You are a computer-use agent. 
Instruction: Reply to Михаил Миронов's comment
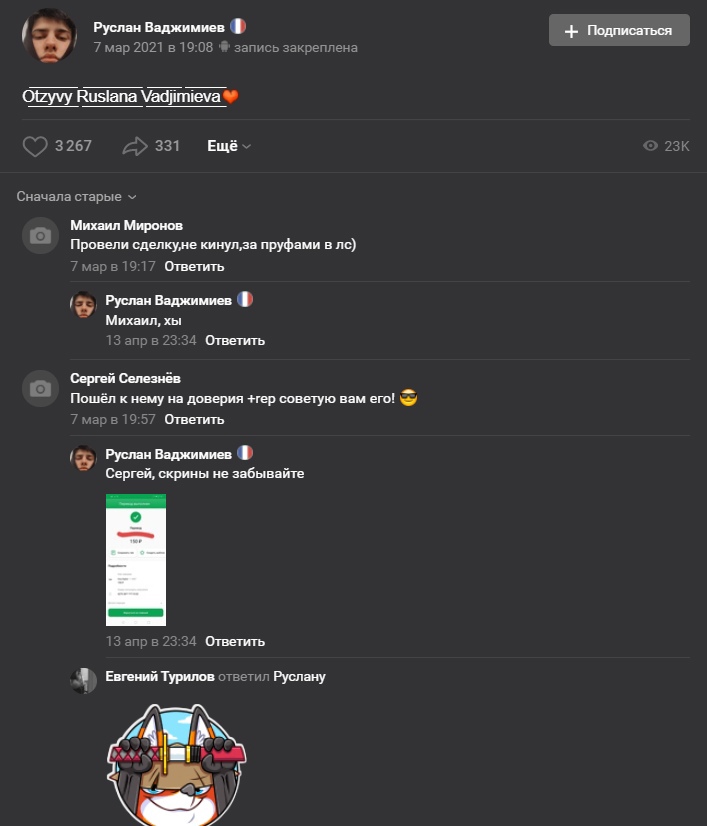click(194, 267)
